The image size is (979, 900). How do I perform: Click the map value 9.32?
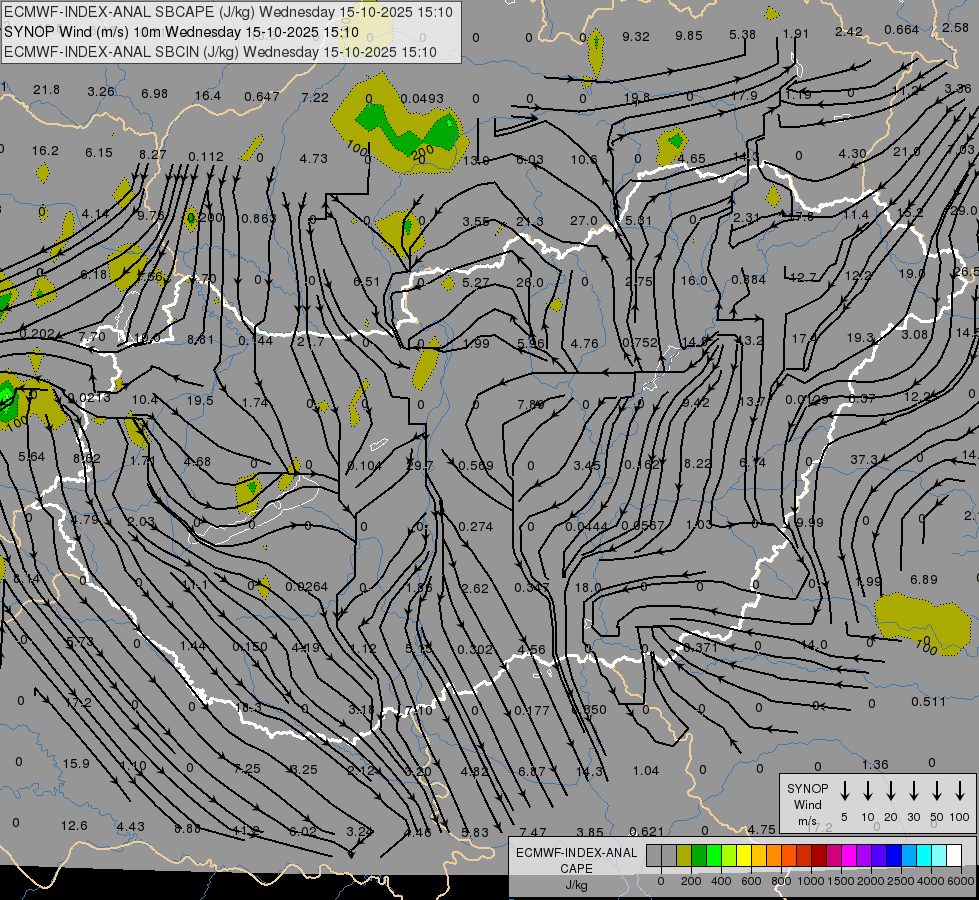click(636, 37)
